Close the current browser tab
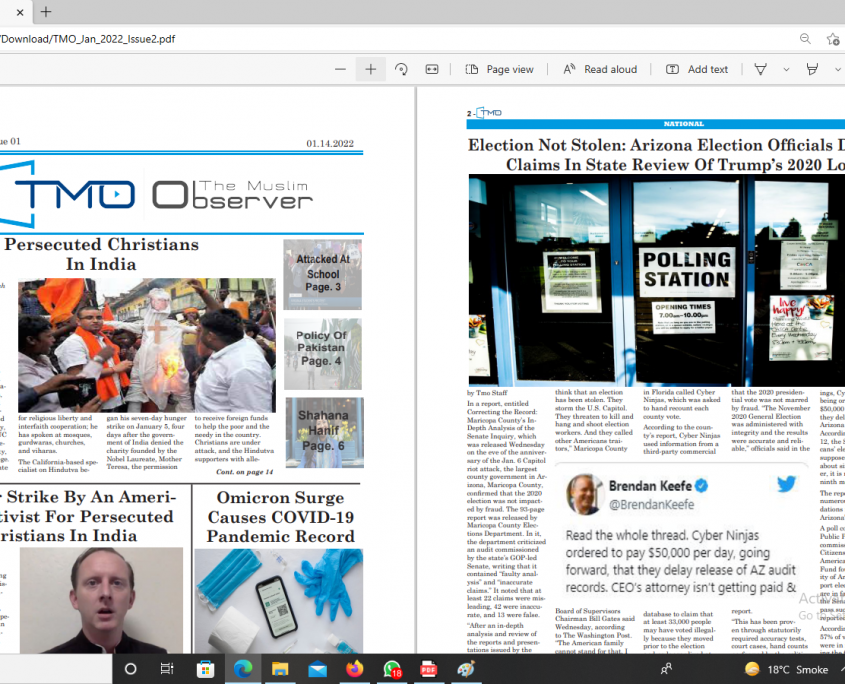 (x=20, y=12)
